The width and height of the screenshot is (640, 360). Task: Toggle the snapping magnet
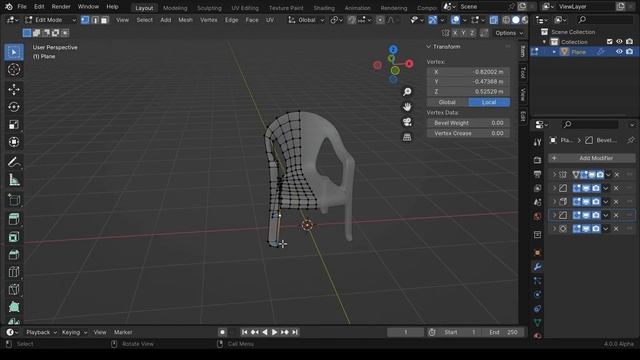(351, 20)
